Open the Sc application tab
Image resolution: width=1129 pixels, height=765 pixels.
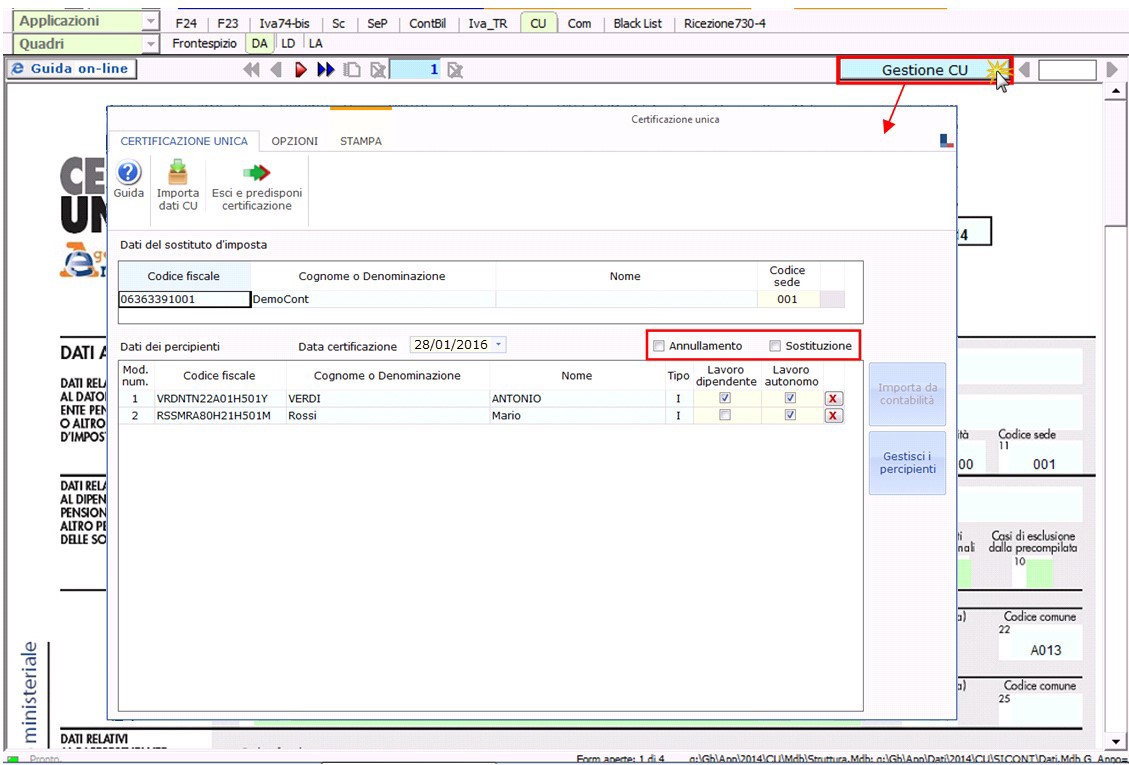click(338, 24)
